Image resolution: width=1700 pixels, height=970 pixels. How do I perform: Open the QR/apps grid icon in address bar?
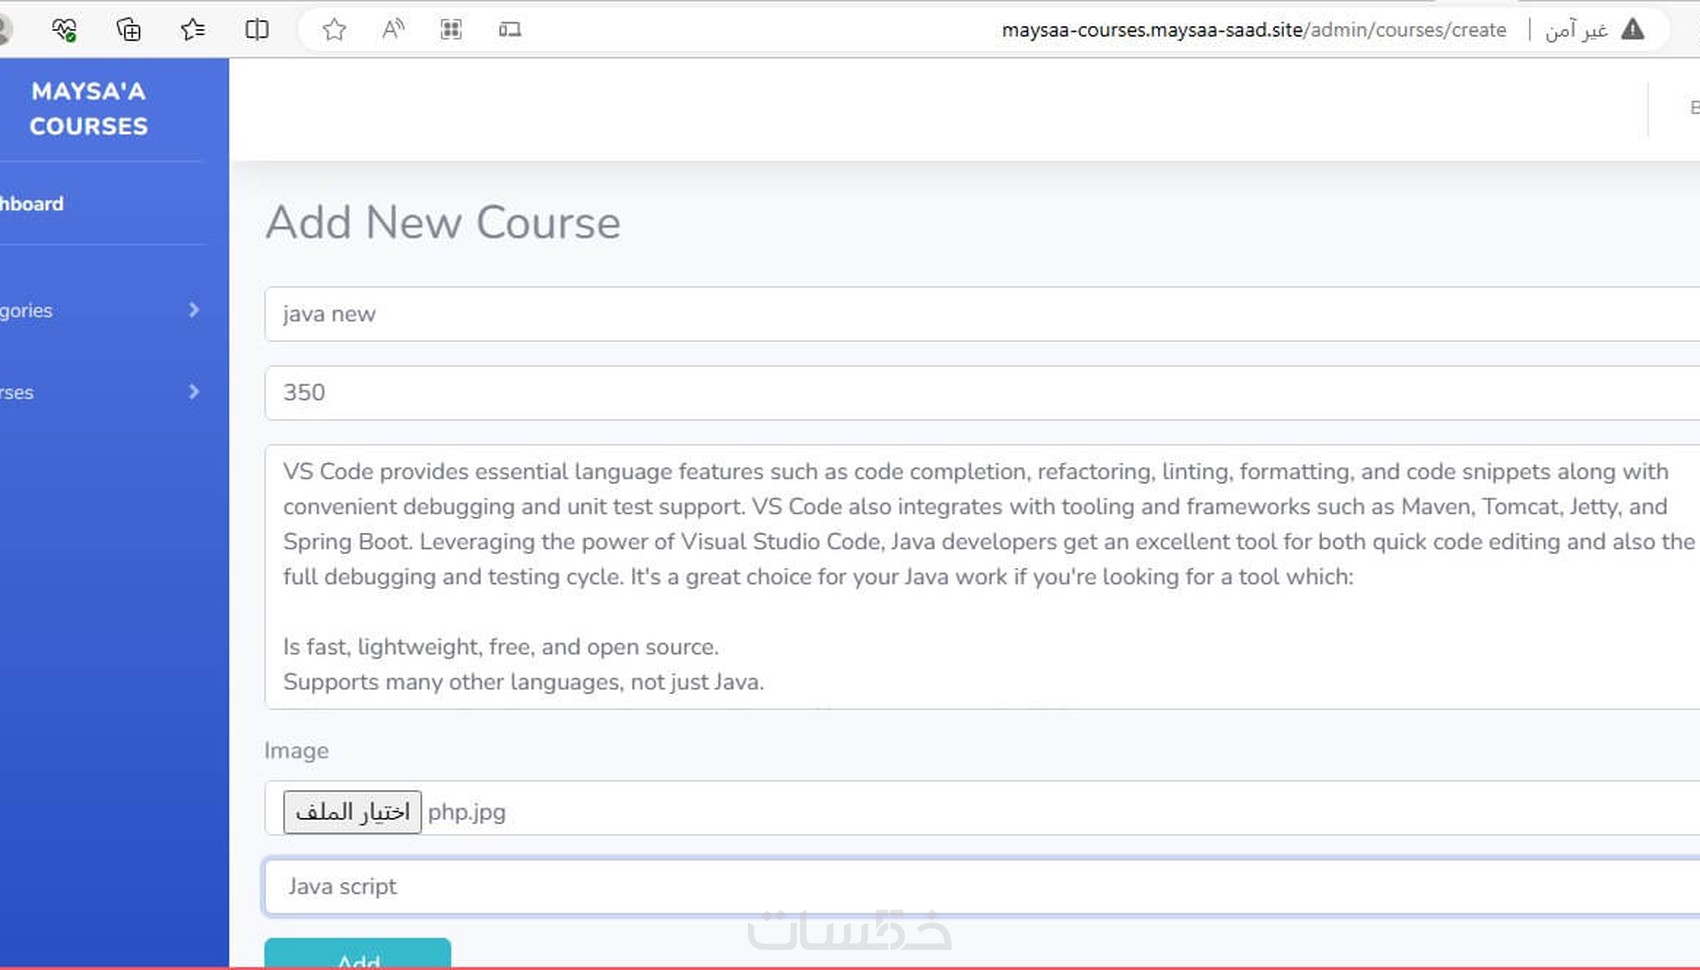tap(451, 30)
